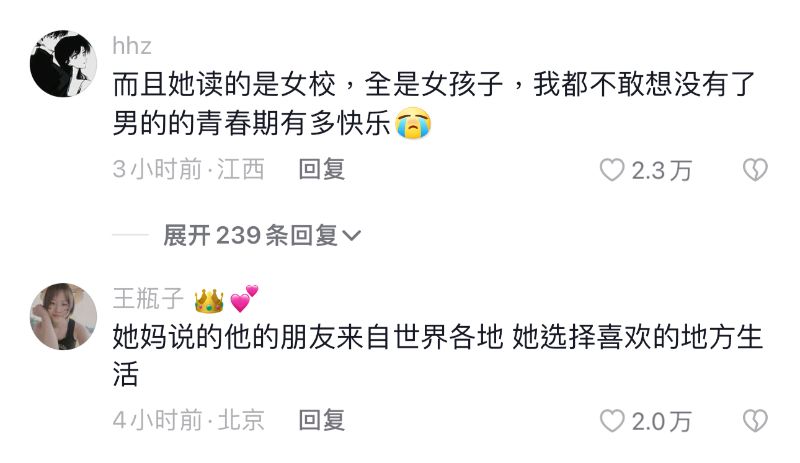Like 王瓶子's comment with heart icon
The image size is (800, 463).
click(612, 421)
